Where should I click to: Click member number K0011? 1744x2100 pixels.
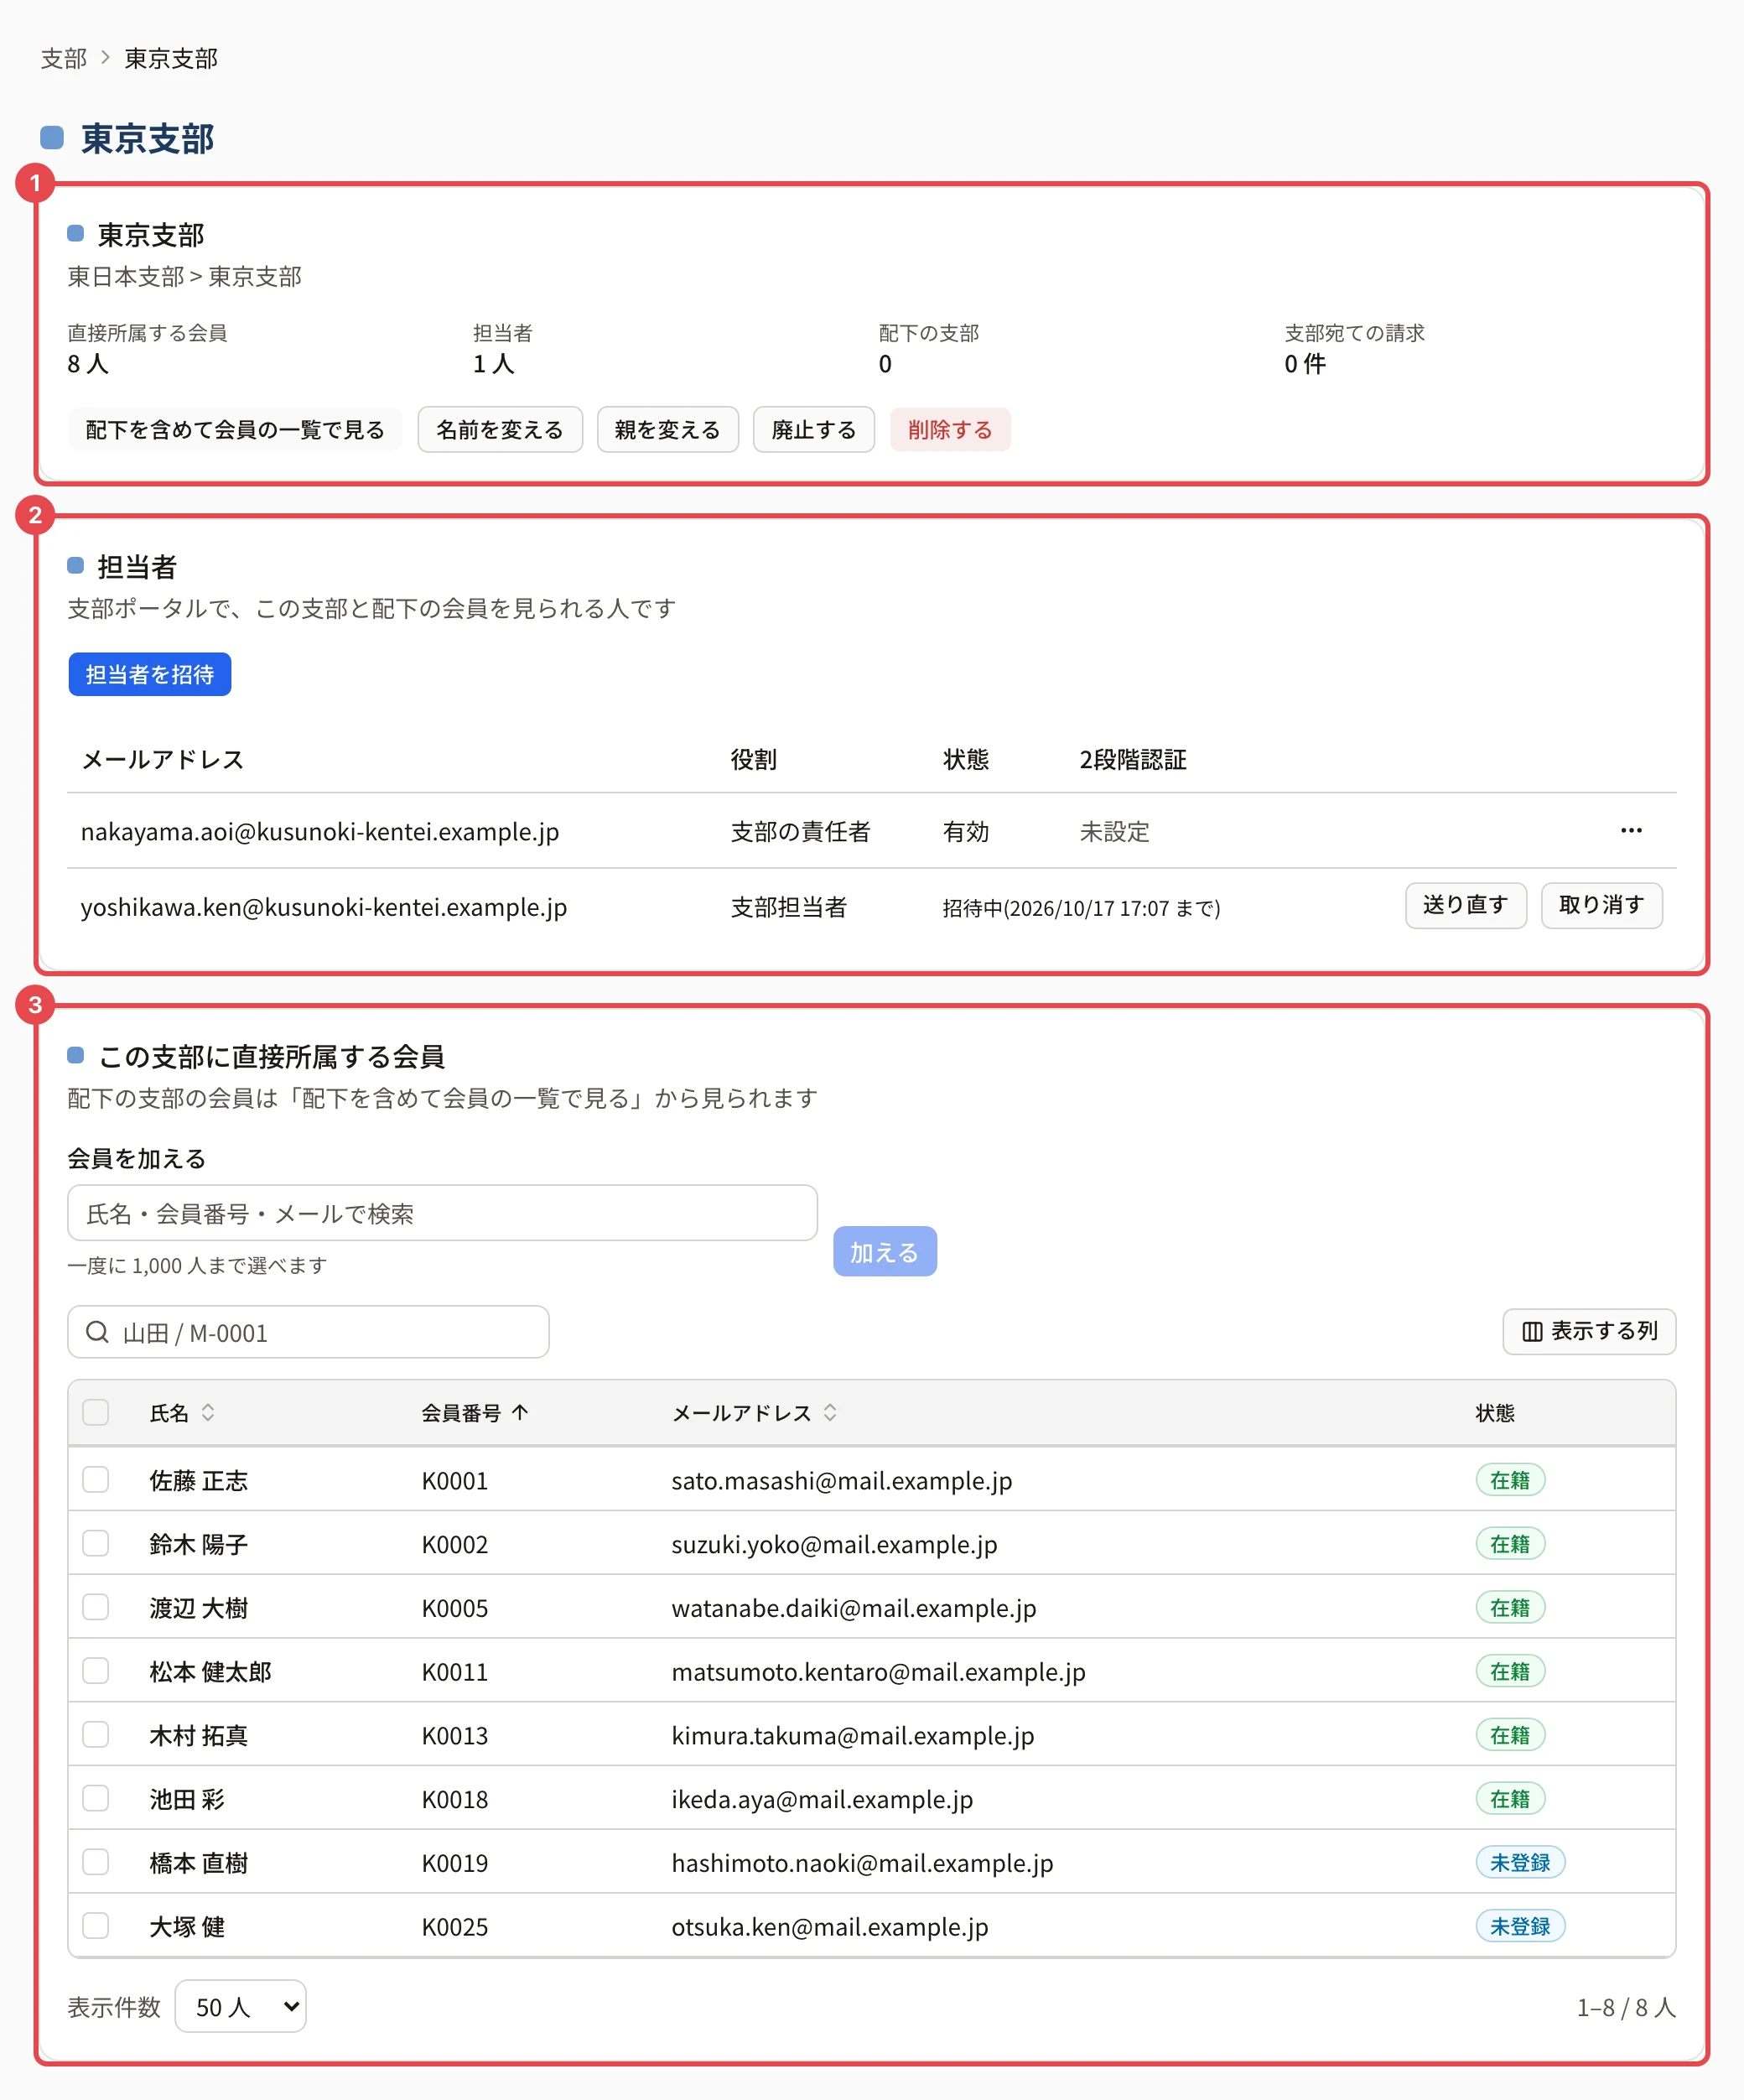455,1672
